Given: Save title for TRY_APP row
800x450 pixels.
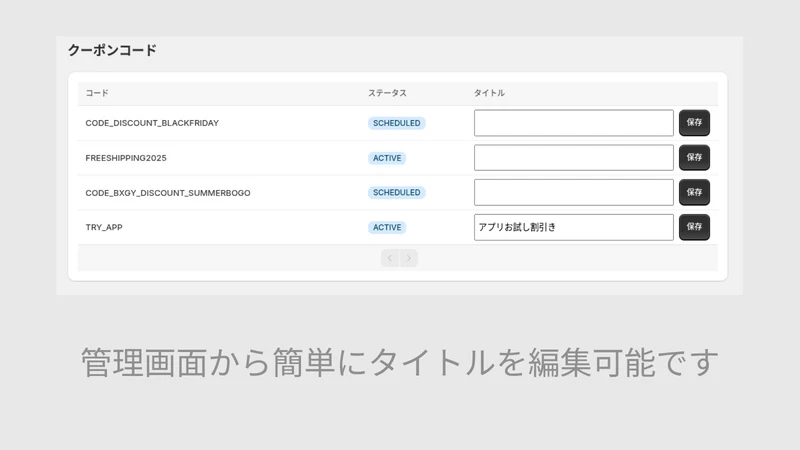Looking at the screenshot, I should (x=694, y=227).
